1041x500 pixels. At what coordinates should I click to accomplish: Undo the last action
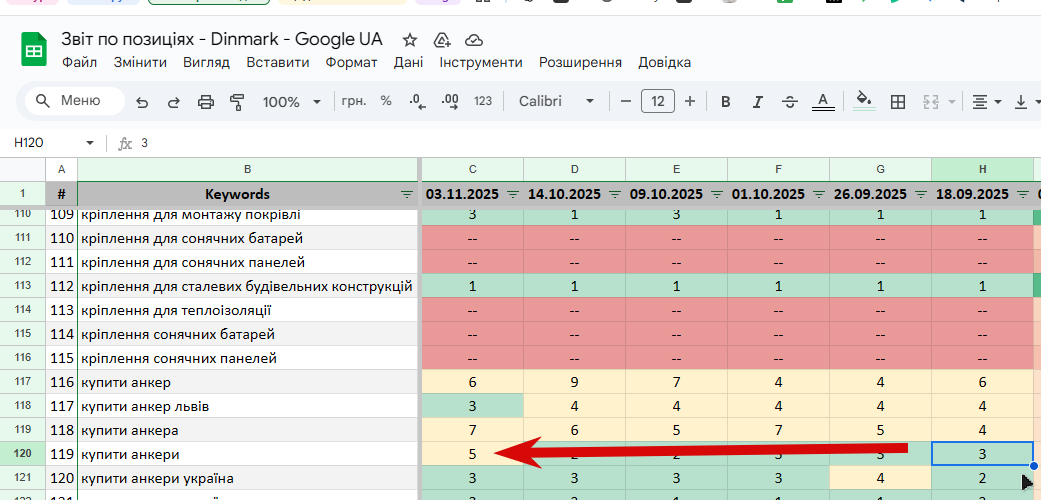point(141,102)
